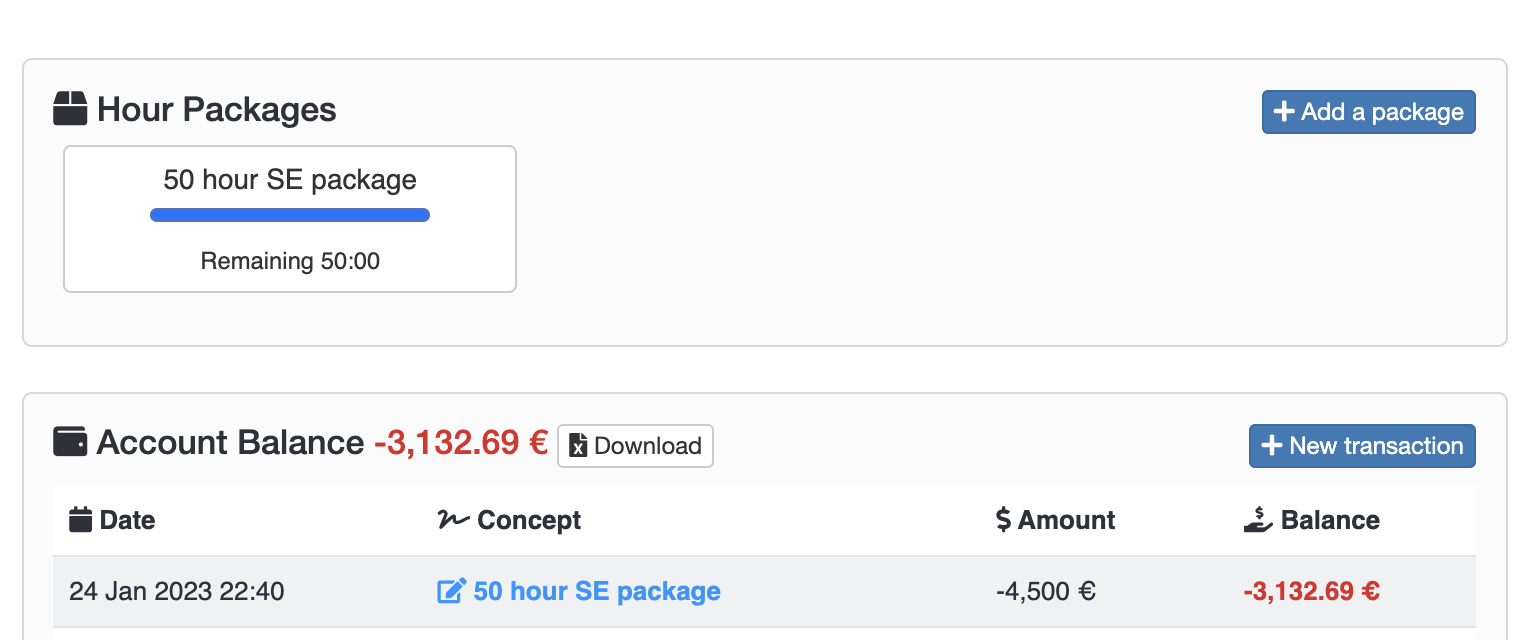The height and width of the screenshot is (640, 1528).
Task: Click the dollar icon beside Amount
Action: (1003, 520)
